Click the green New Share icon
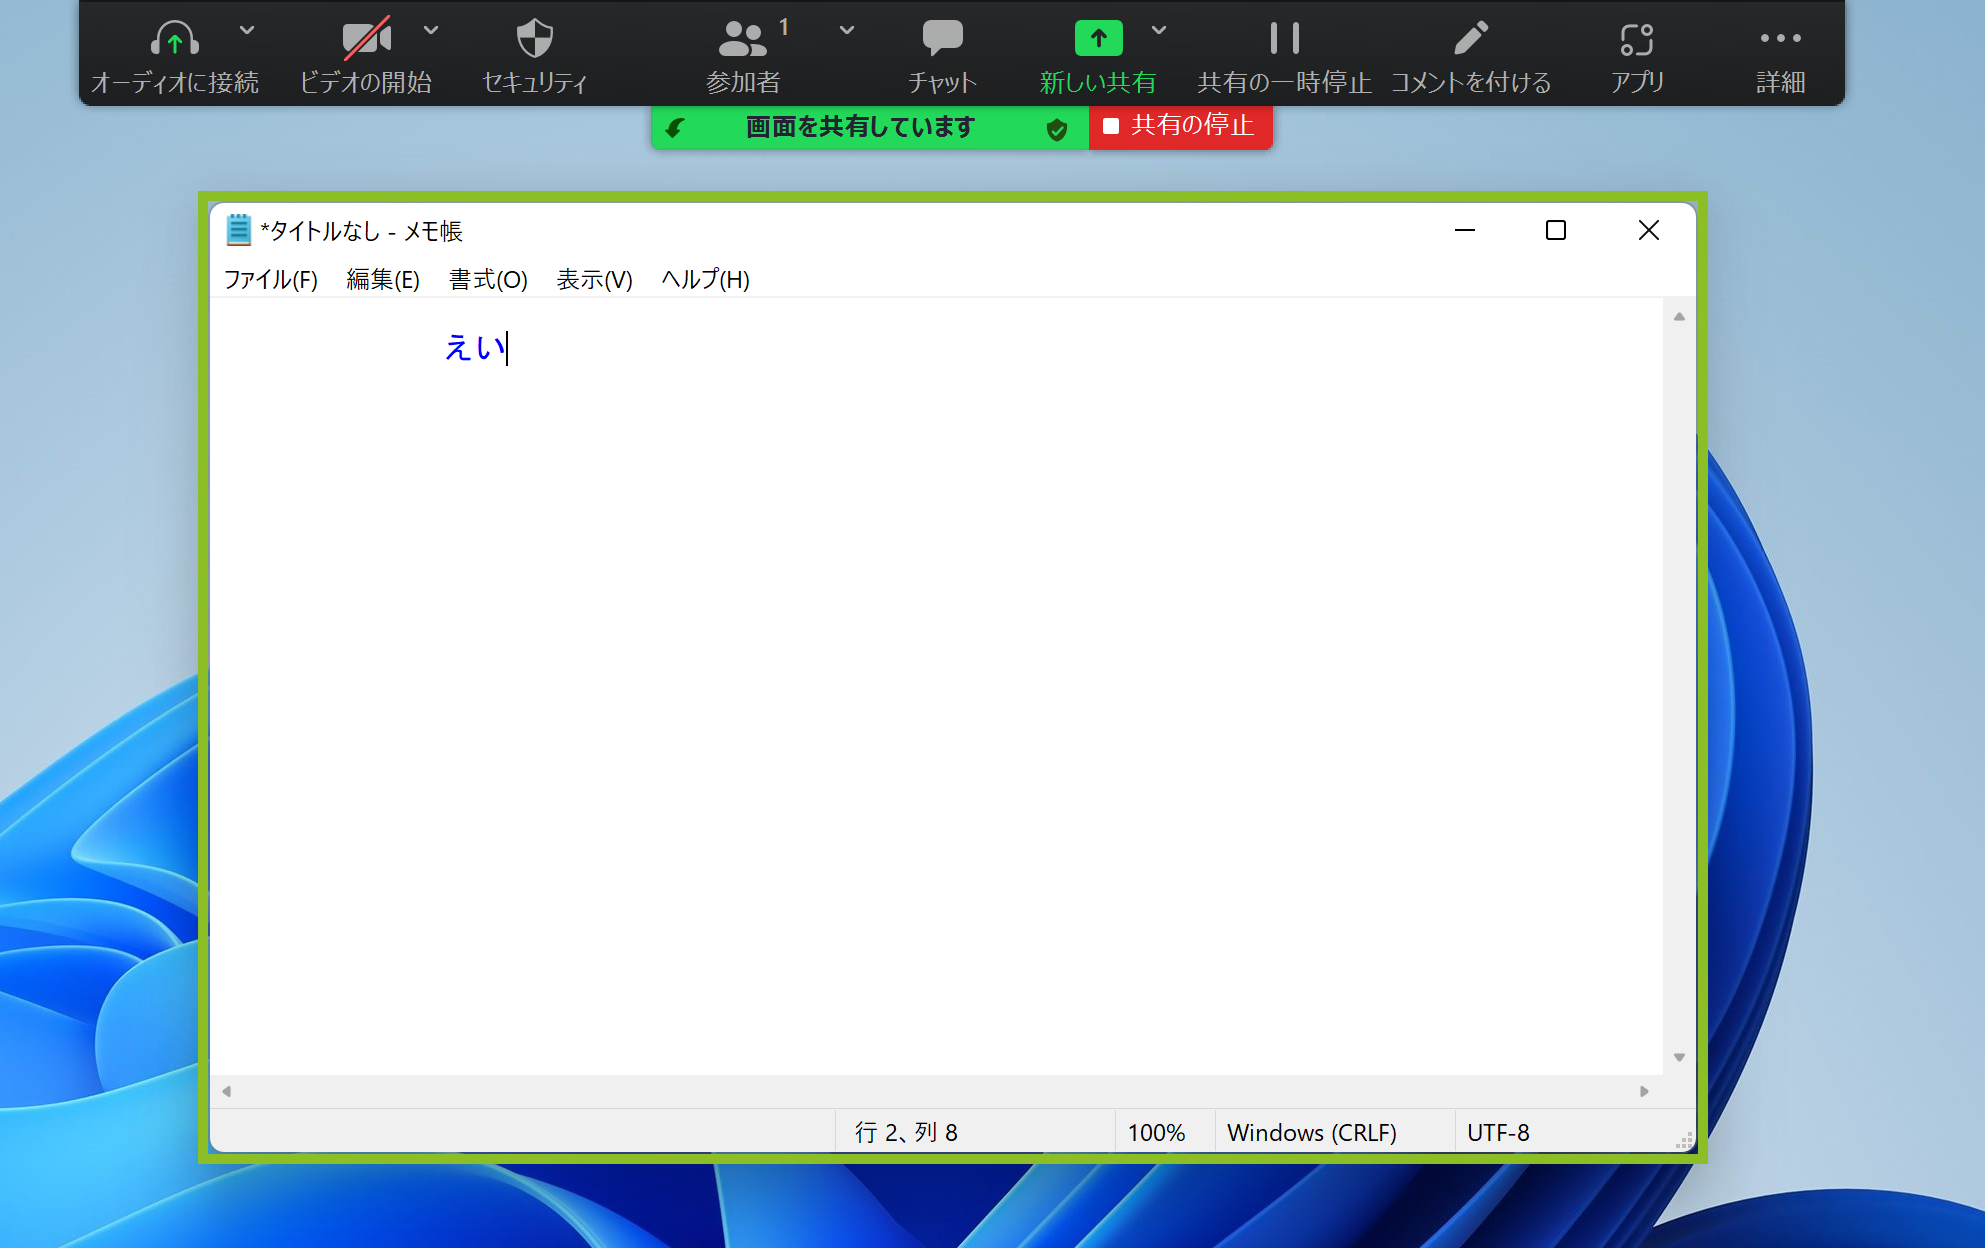 pos(1098,40)
